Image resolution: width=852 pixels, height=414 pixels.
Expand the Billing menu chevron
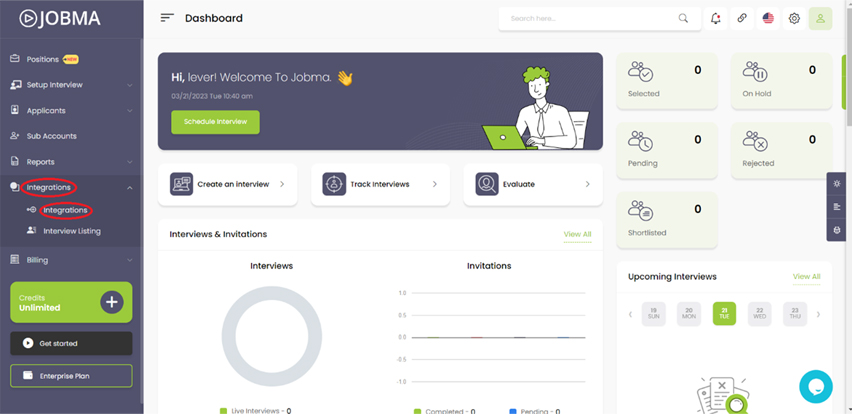[x=129, y=260]
